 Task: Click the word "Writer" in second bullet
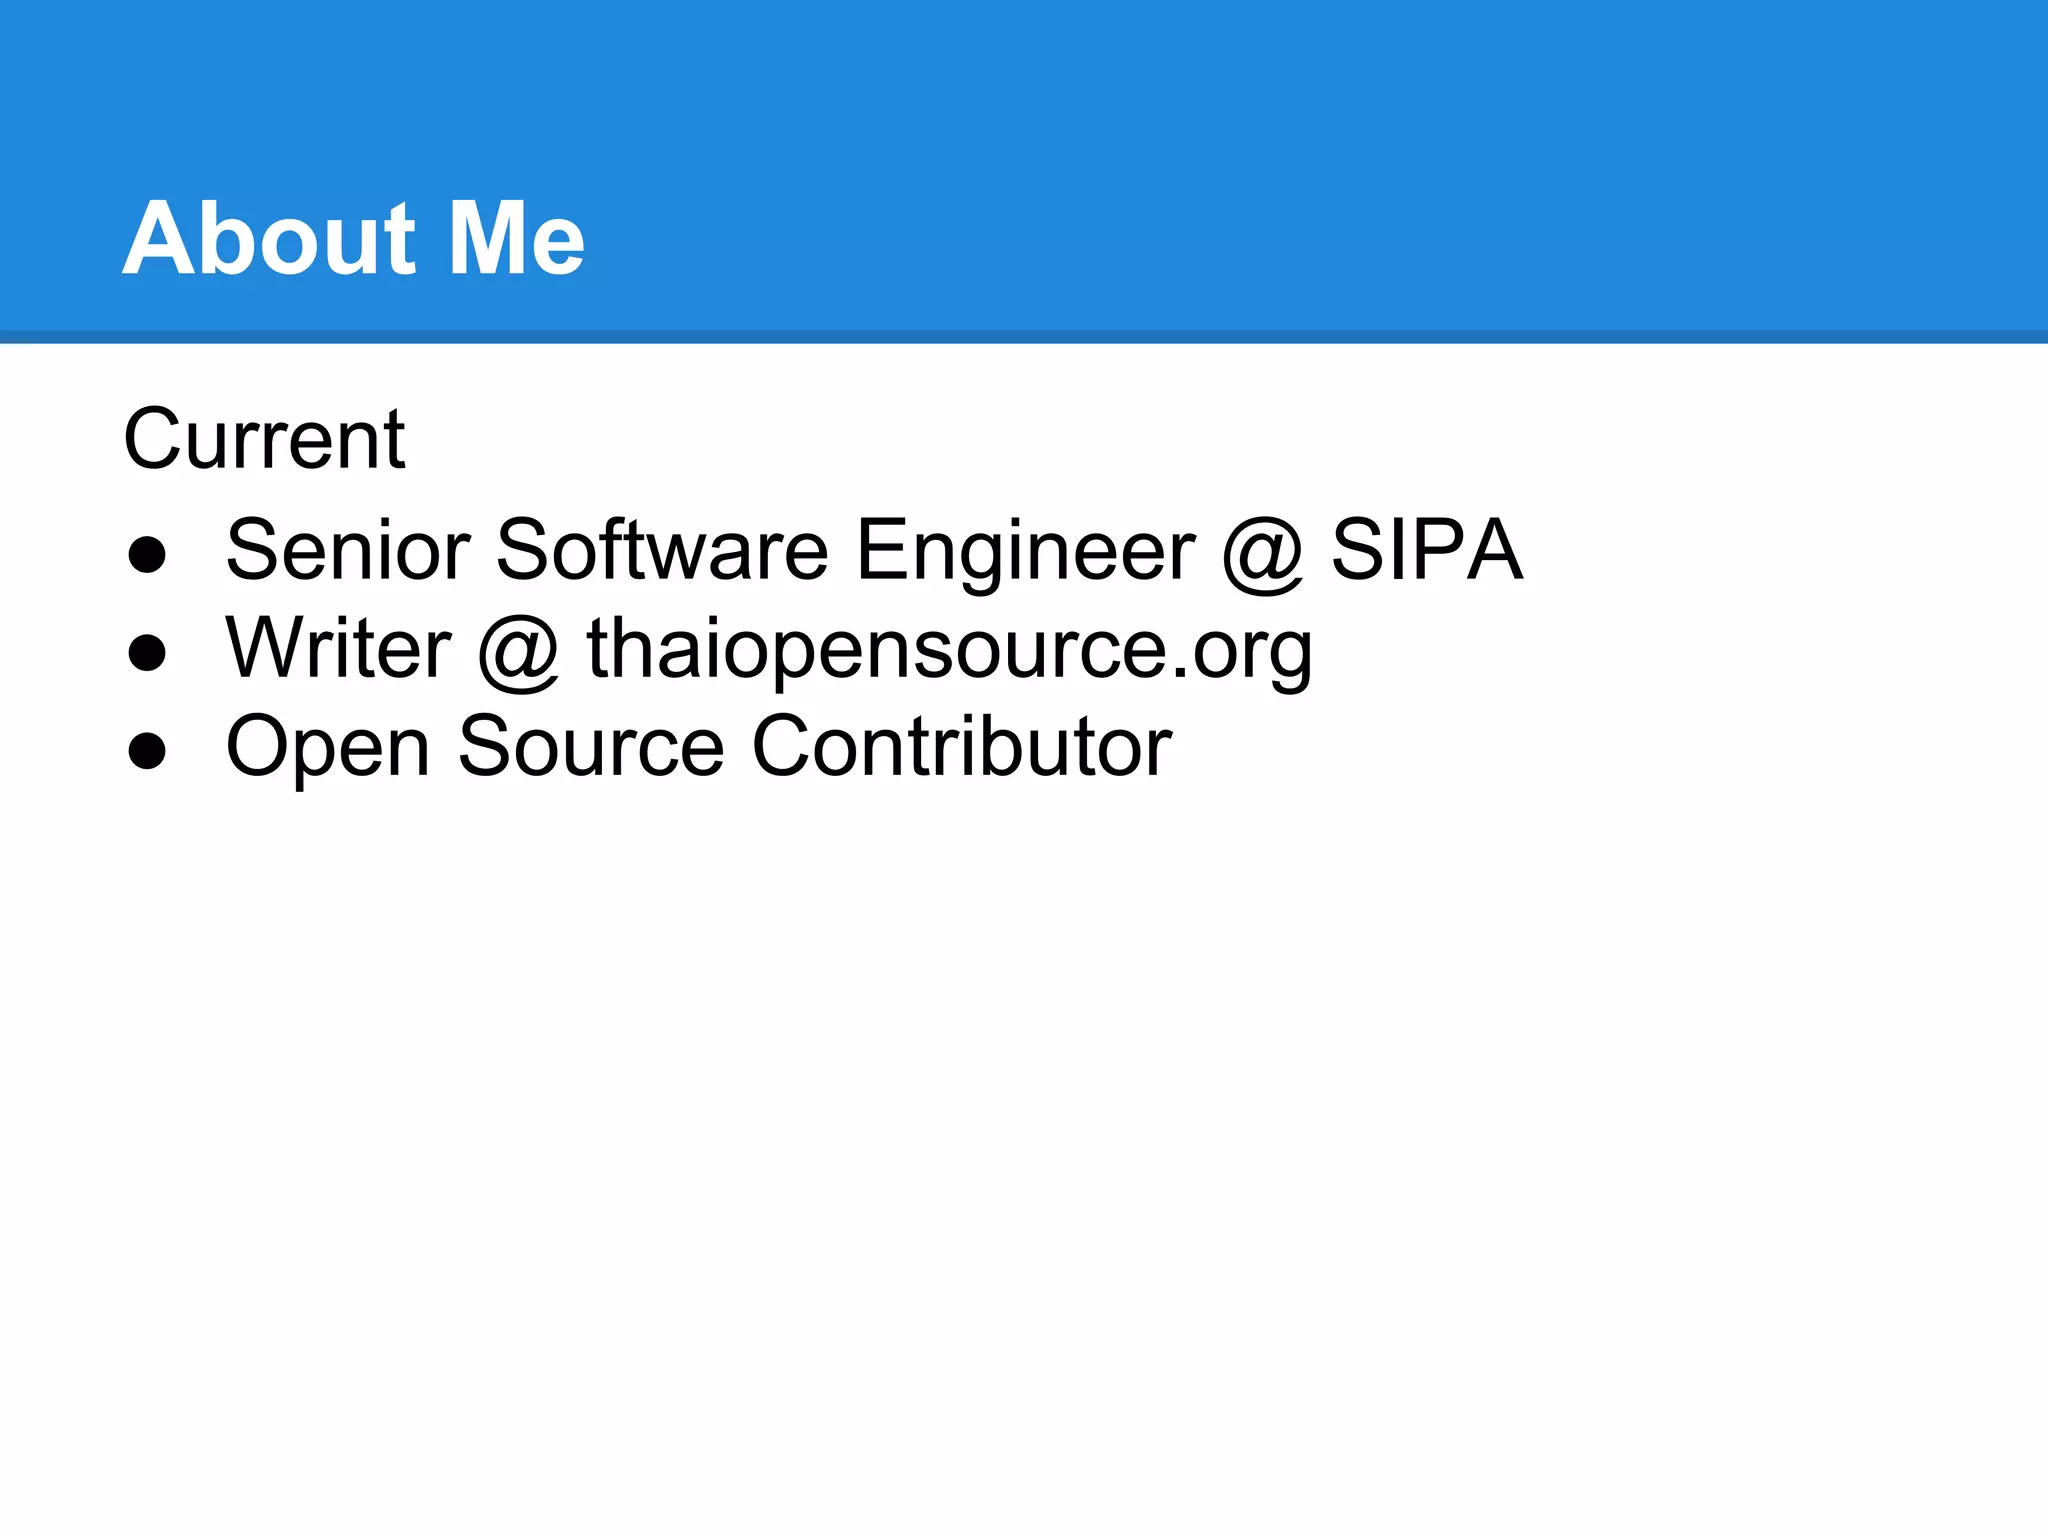(x=338, y=648)
